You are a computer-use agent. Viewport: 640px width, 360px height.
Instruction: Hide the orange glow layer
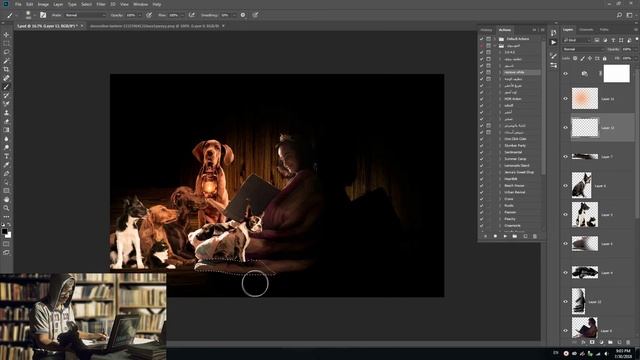pyautogui.click(x=565, y=98)
